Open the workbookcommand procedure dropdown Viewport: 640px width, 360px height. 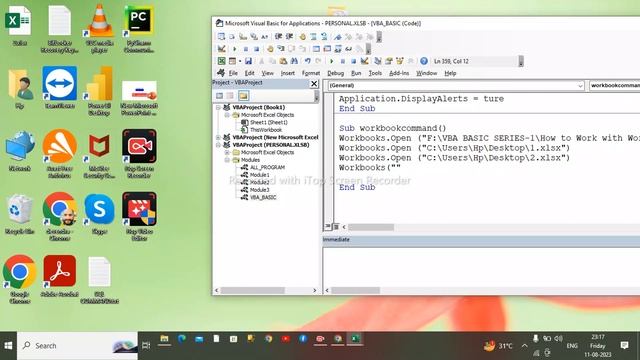click(x=614, y=85)
